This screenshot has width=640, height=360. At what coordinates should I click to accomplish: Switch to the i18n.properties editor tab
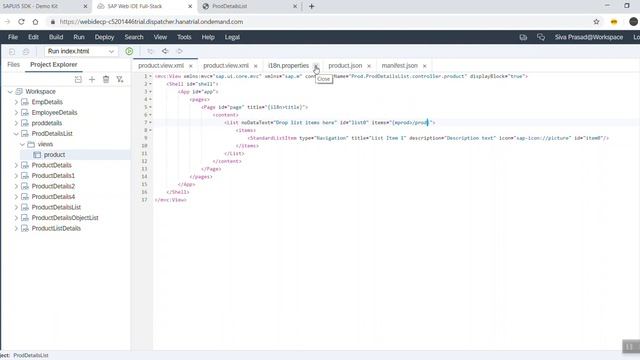288,66
